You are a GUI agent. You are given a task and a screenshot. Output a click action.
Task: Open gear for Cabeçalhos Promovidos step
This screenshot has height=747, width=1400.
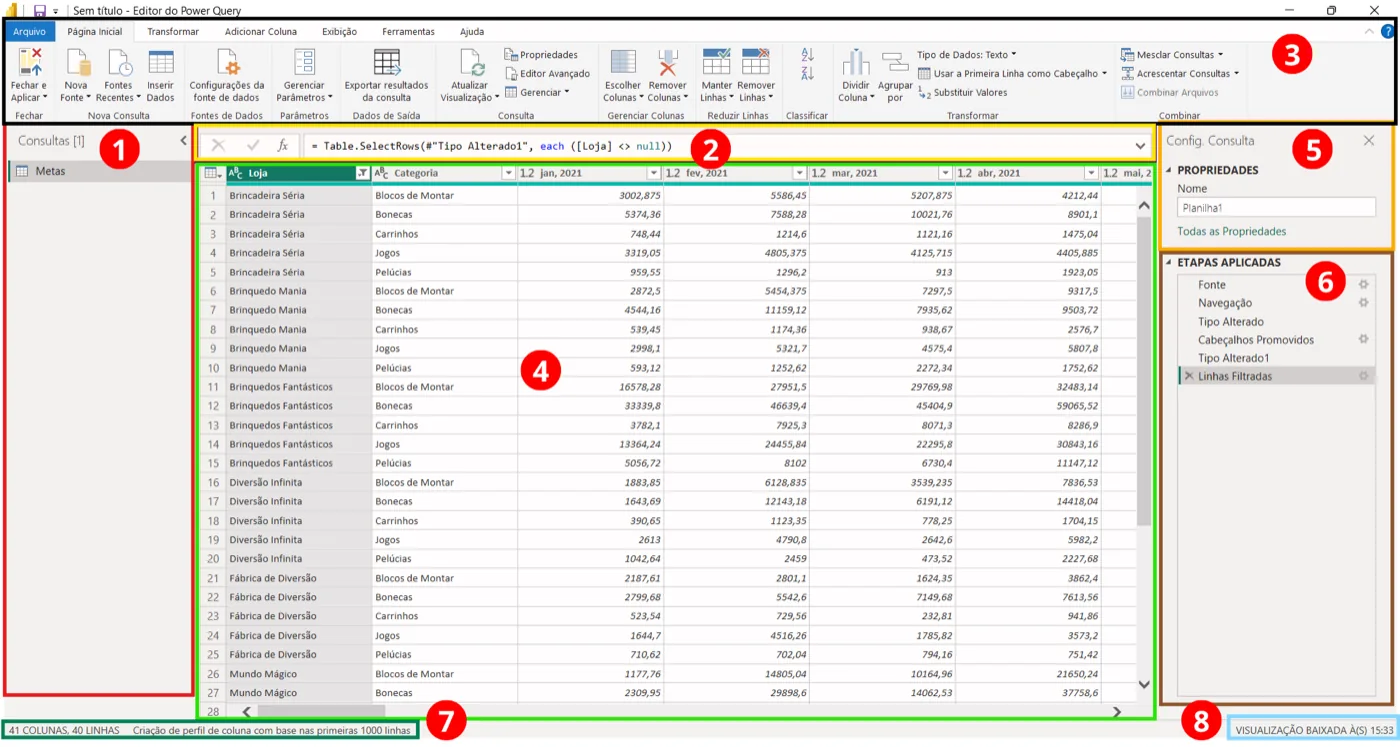coord(1362,339)
